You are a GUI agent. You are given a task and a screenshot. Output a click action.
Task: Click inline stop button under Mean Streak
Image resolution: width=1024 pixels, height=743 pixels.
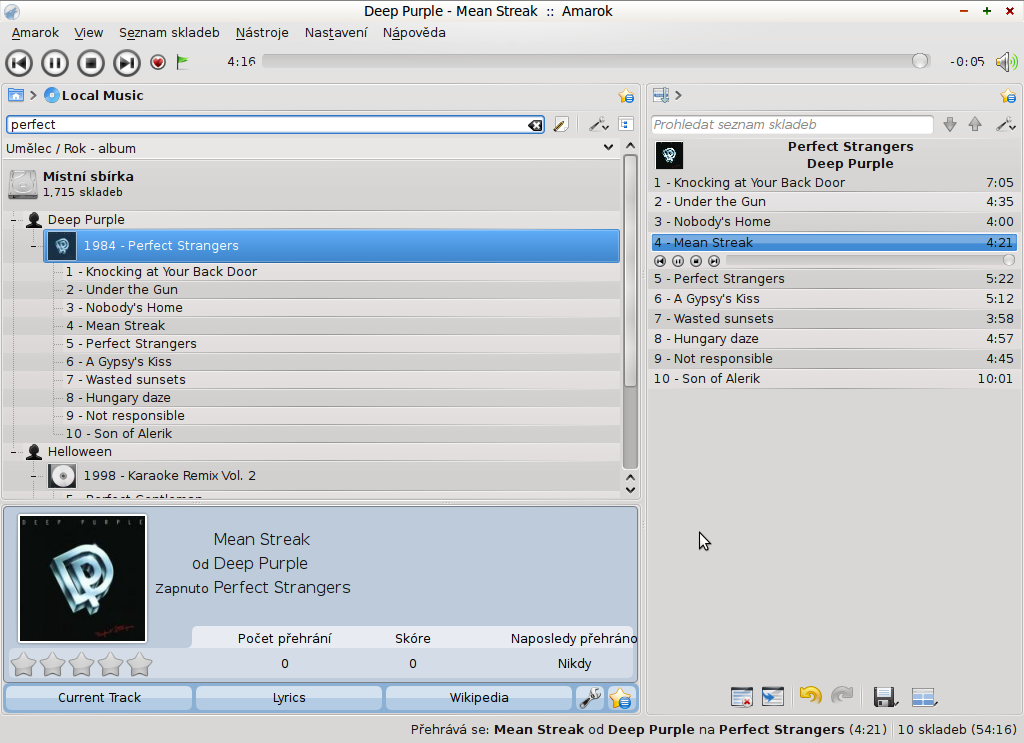(696, 261)
